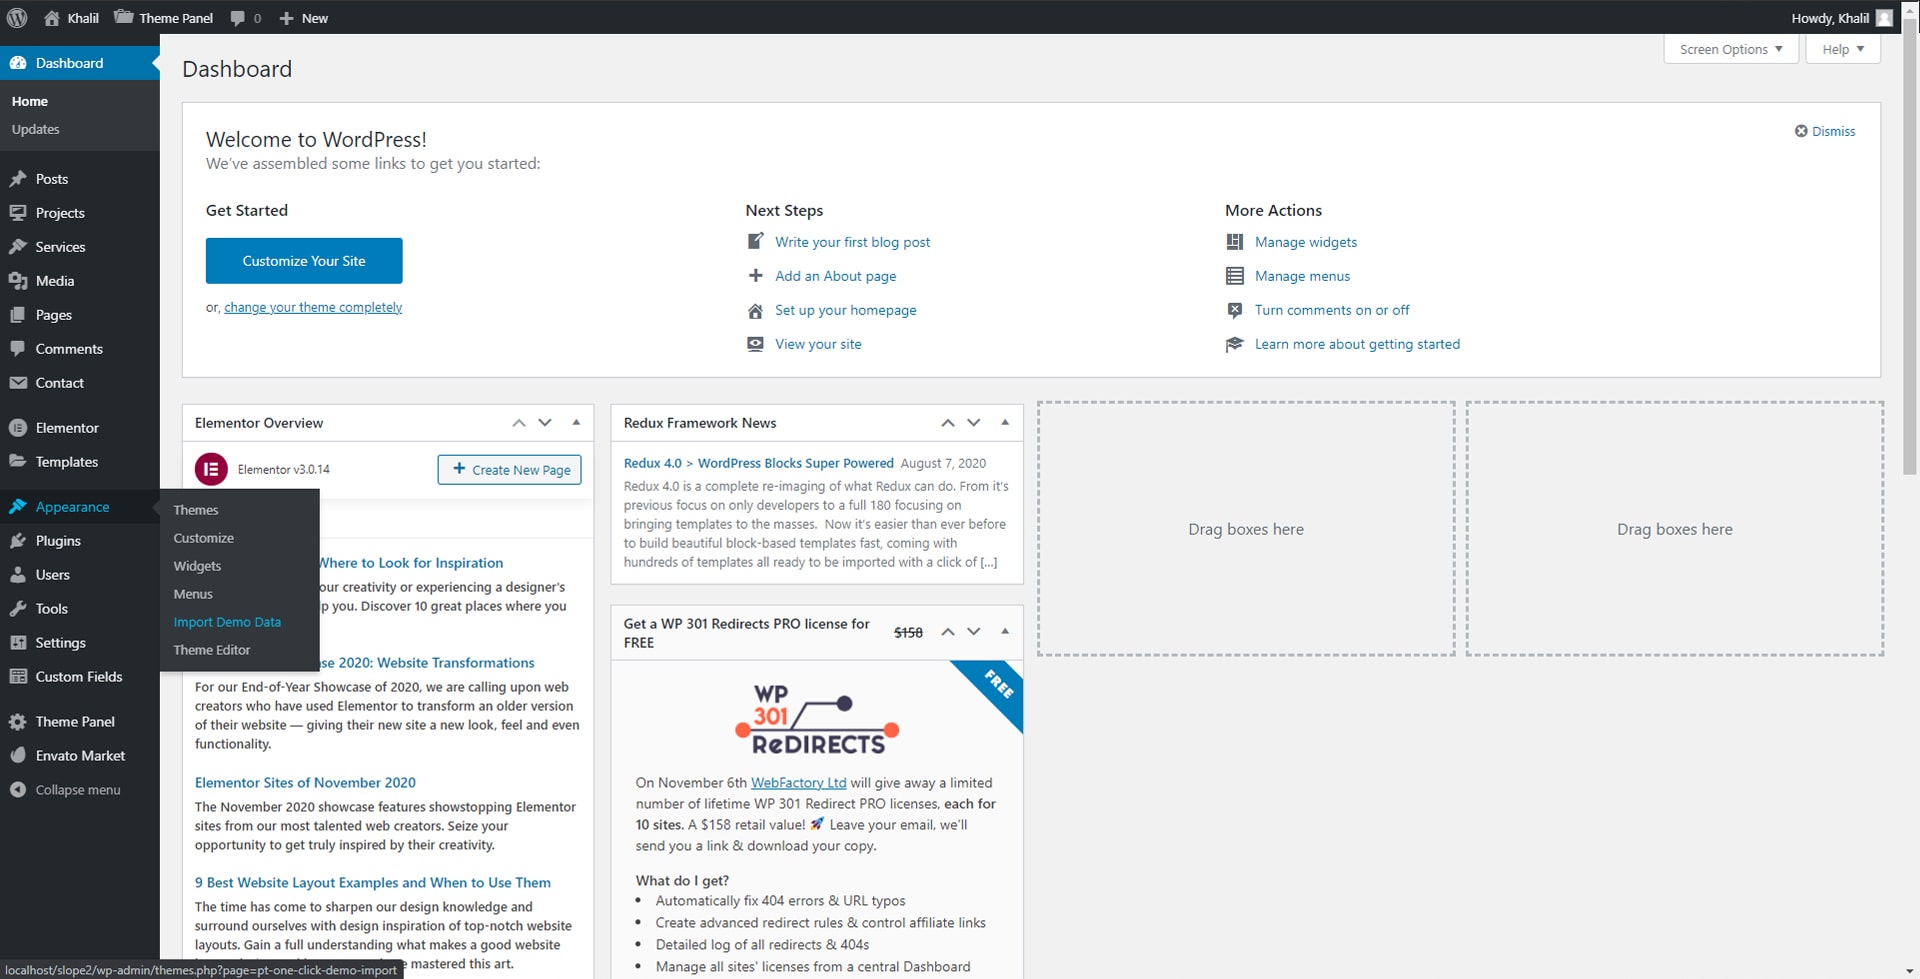This screenshot has width=1920, height=979.
Task: Click the Services wrench icon in sidebar
Action: point(18,247)
